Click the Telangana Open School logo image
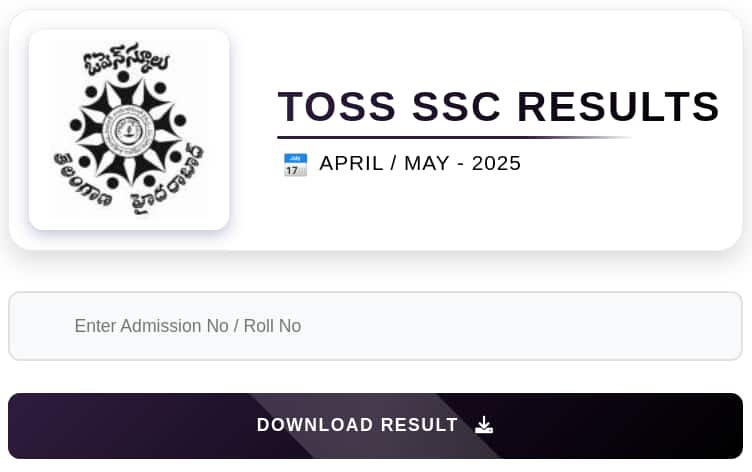 click(x=129, y=130)
